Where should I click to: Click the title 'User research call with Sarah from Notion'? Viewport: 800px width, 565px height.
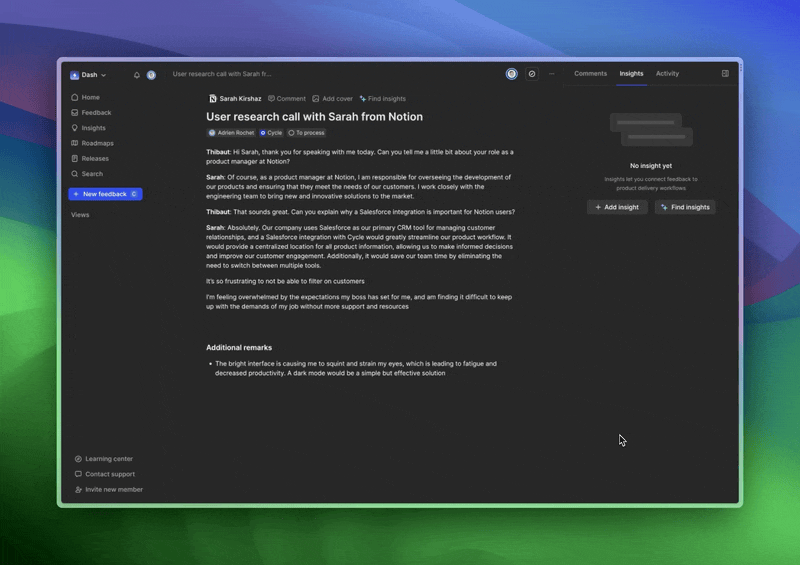pyautogui.click(x=314, y=116)
